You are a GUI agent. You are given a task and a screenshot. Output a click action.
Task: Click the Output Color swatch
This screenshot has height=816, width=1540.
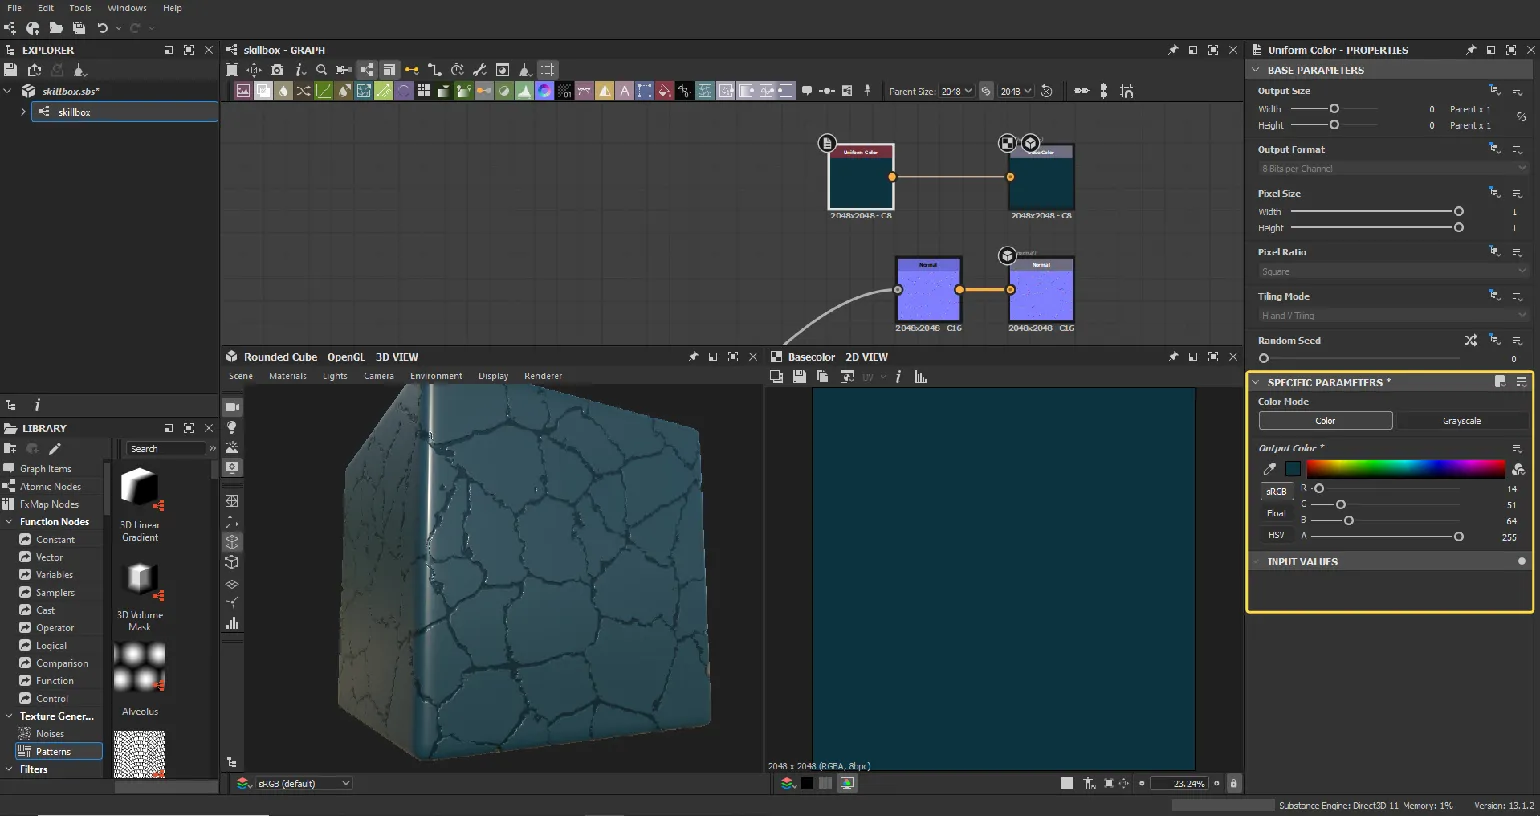(1293, 469)
